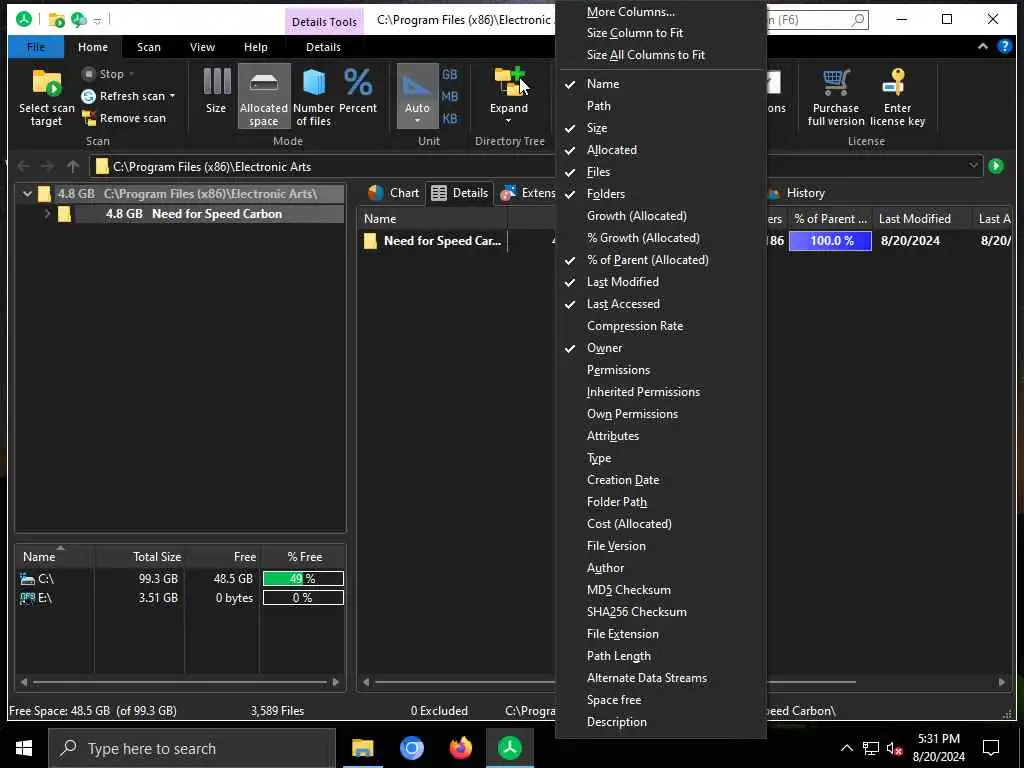Open the Auto unit dropdown arrow
Screen dimensions: 1024x768
click(x=417, y=121)
